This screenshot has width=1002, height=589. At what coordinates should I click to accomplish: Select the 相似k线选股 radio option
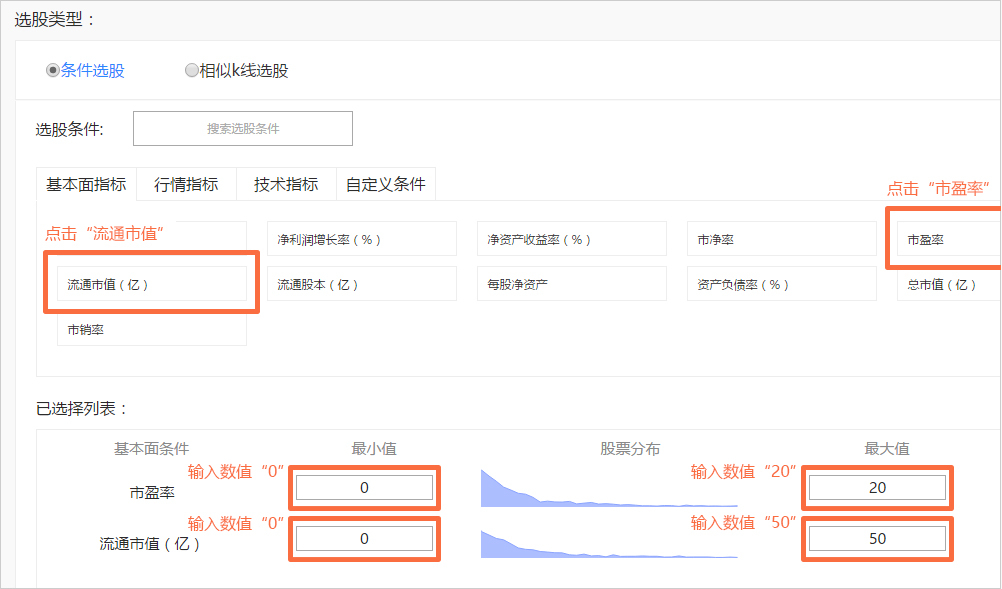pos(192,70)
